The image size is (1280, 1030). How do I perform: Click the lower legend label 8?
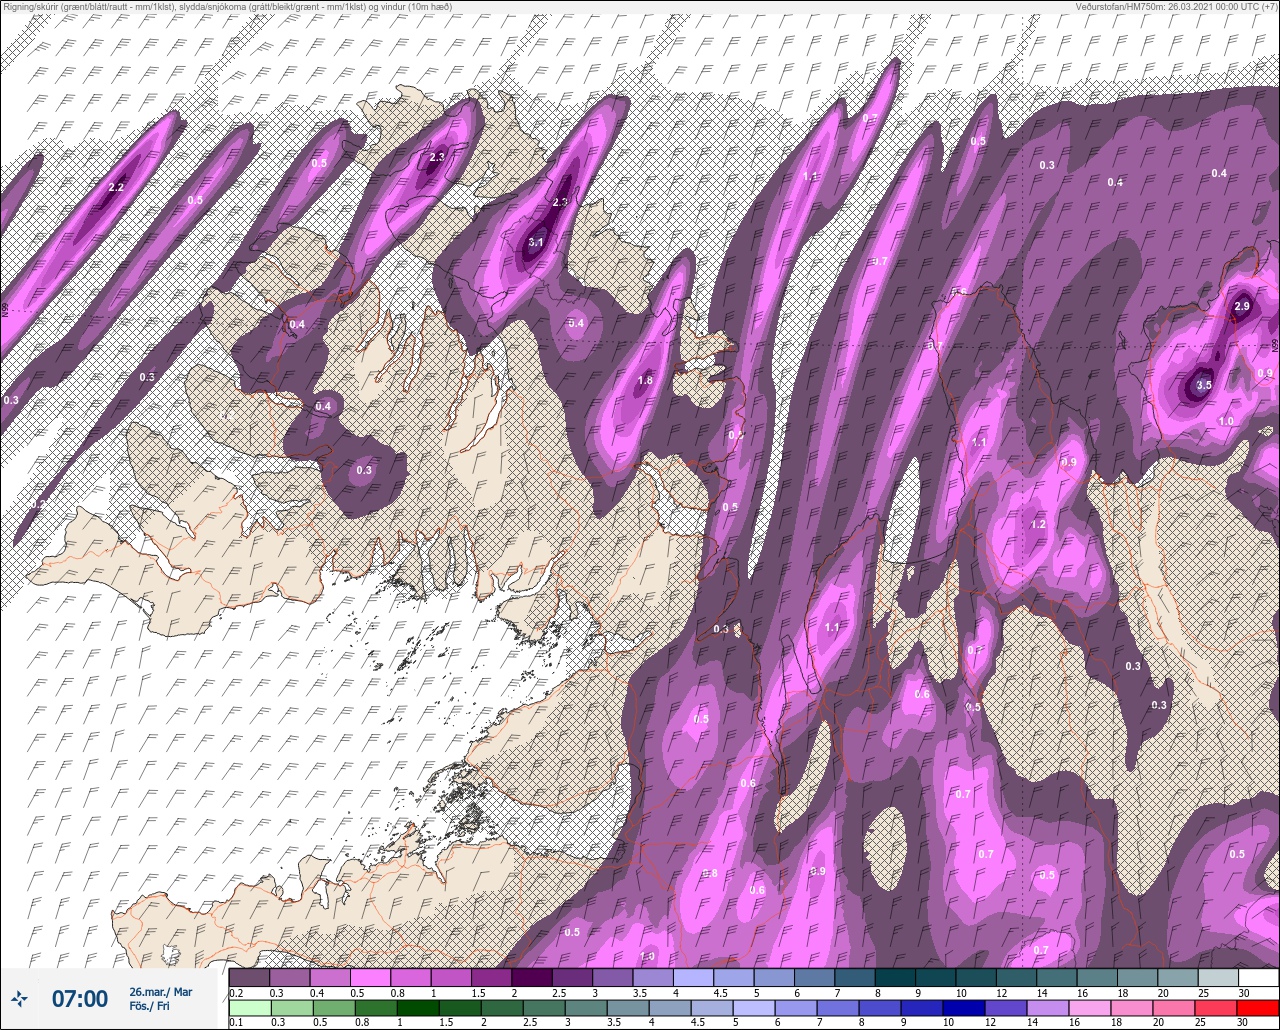pos(862,1023)
